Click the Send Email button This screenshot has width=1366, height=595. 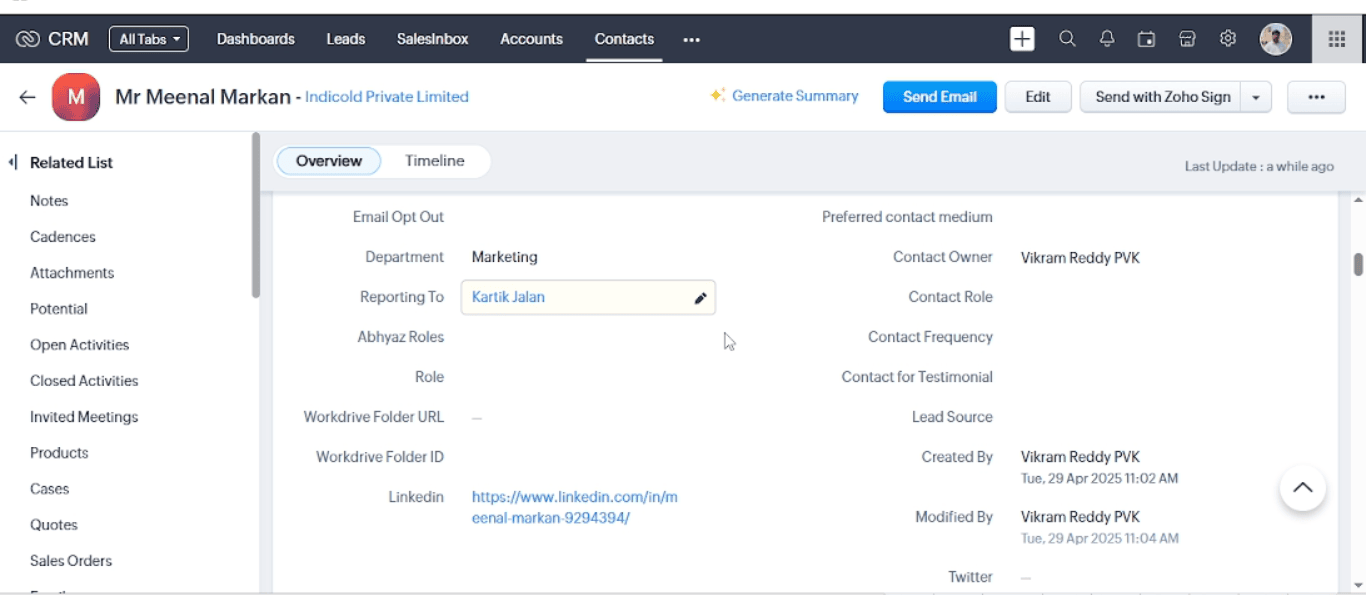pyautogui.click(x=940, y=97)
